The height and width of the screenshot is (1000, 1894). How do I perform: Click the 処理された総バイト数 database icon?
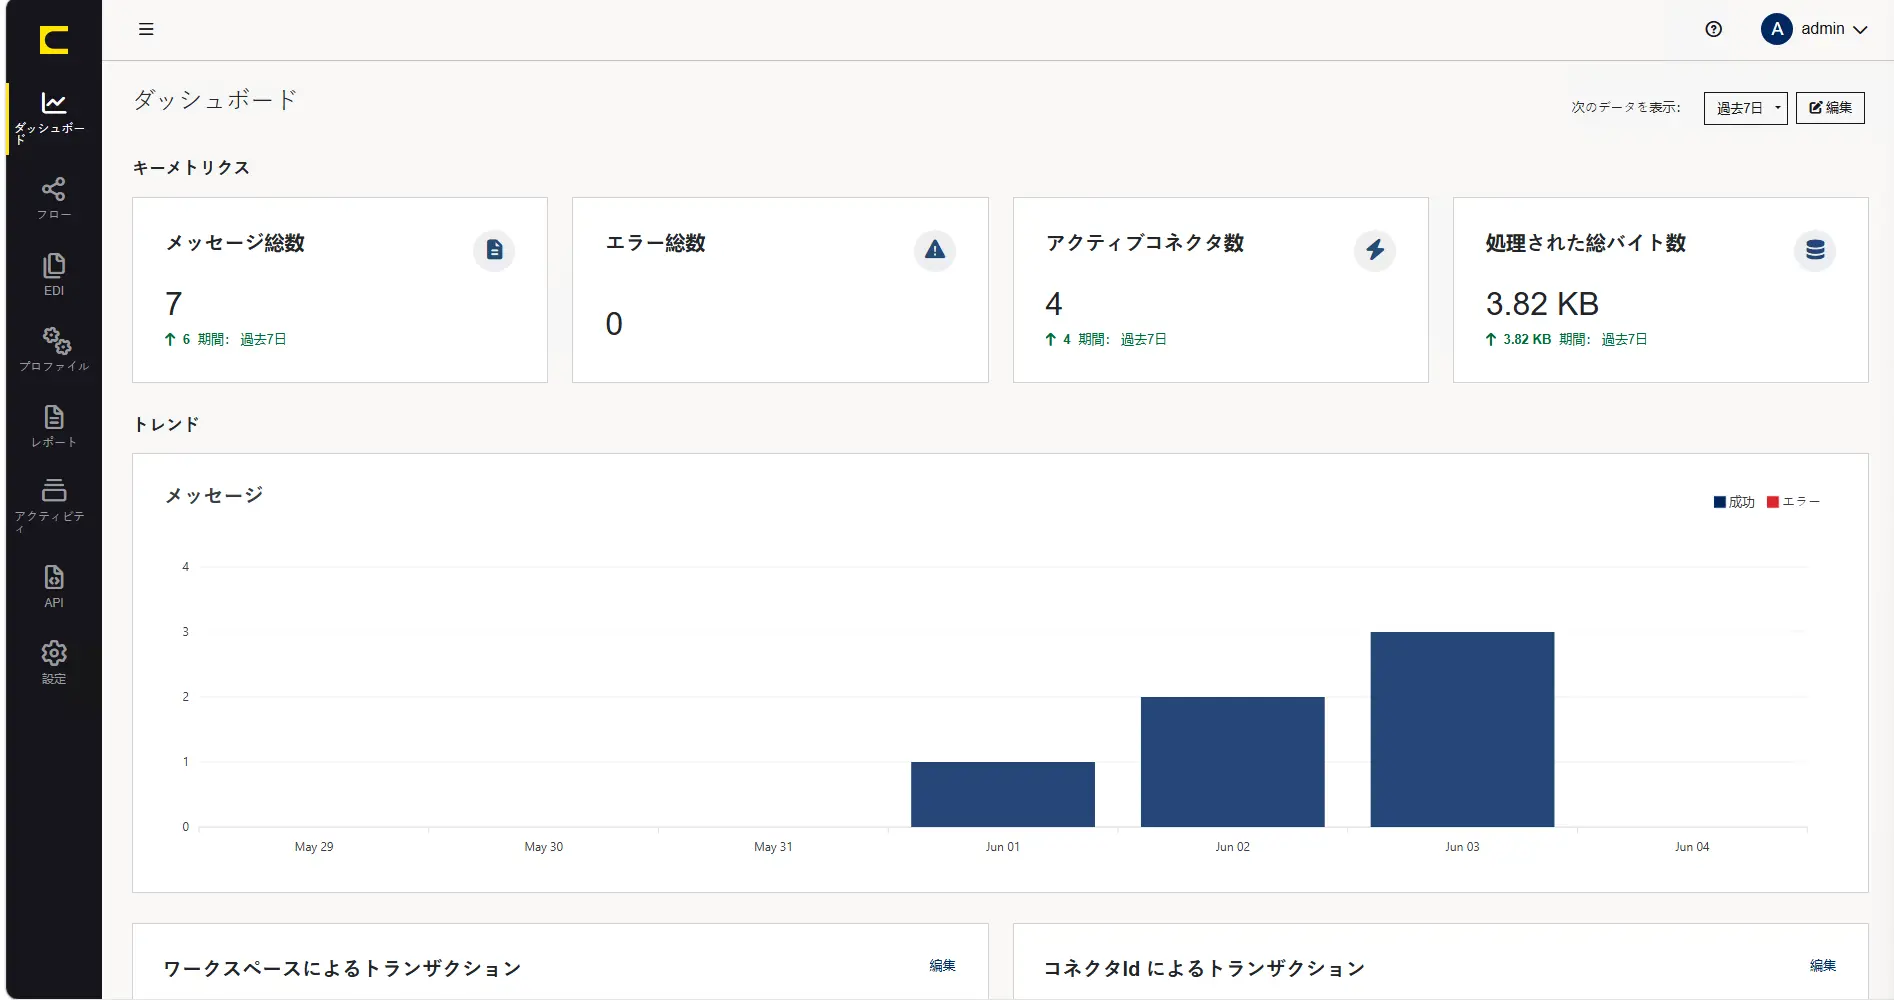(1815, 250)
